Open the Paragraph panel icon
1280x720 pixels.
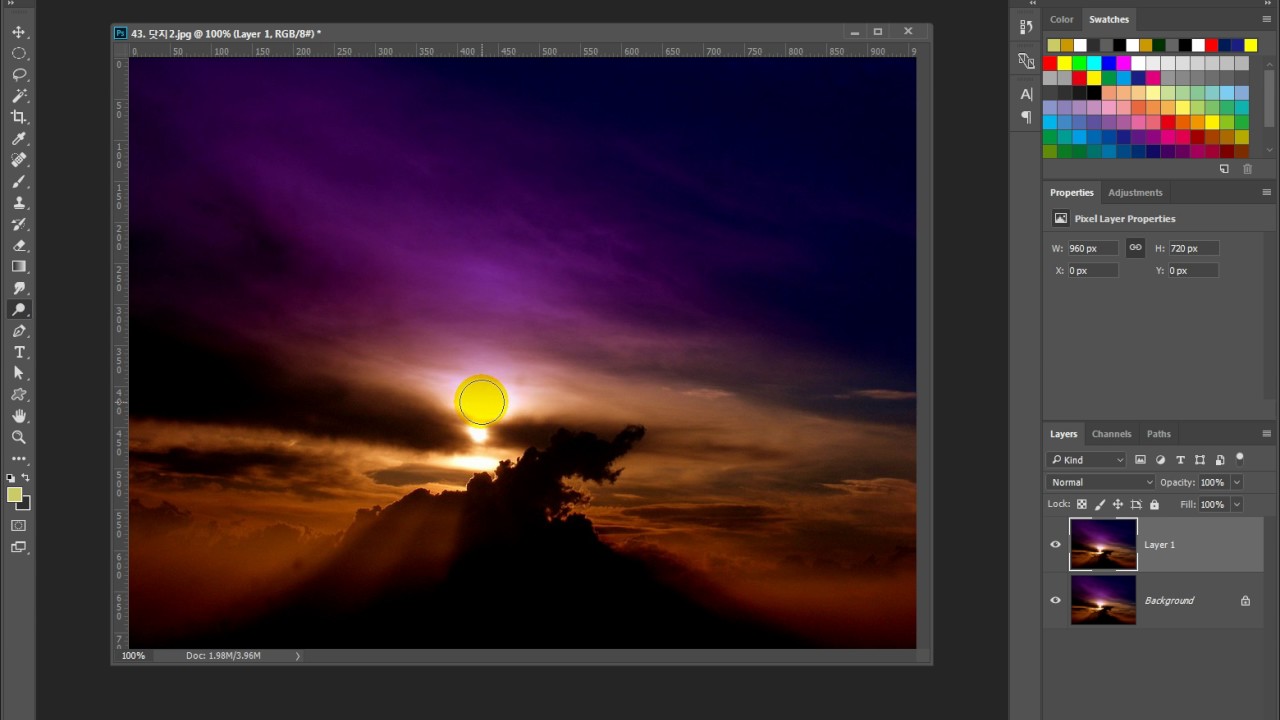(x=1026, y=117)
